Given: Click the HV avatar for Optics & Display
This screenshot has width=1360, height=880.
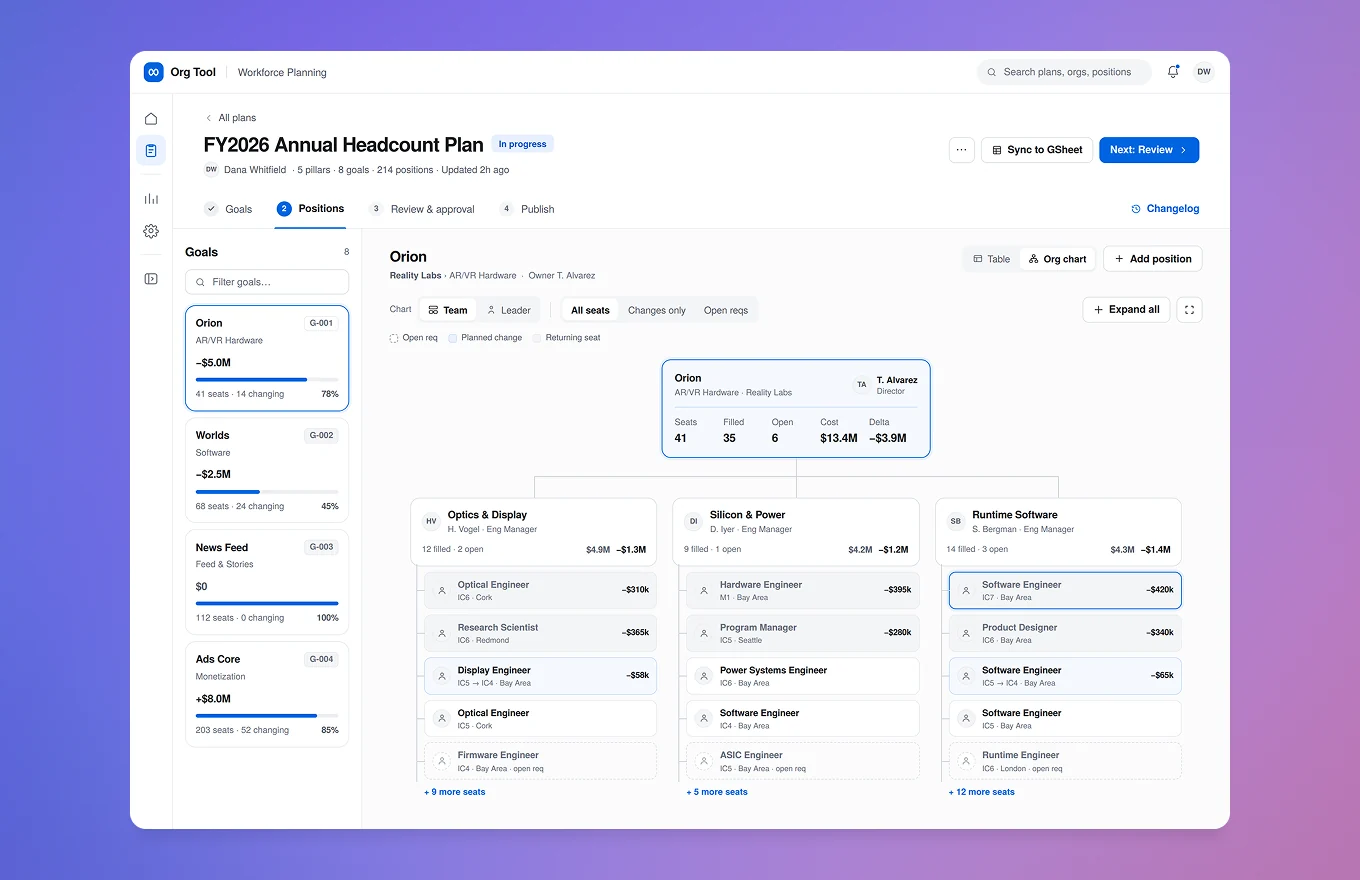Looking at the screenshot, I should point(431,521).
